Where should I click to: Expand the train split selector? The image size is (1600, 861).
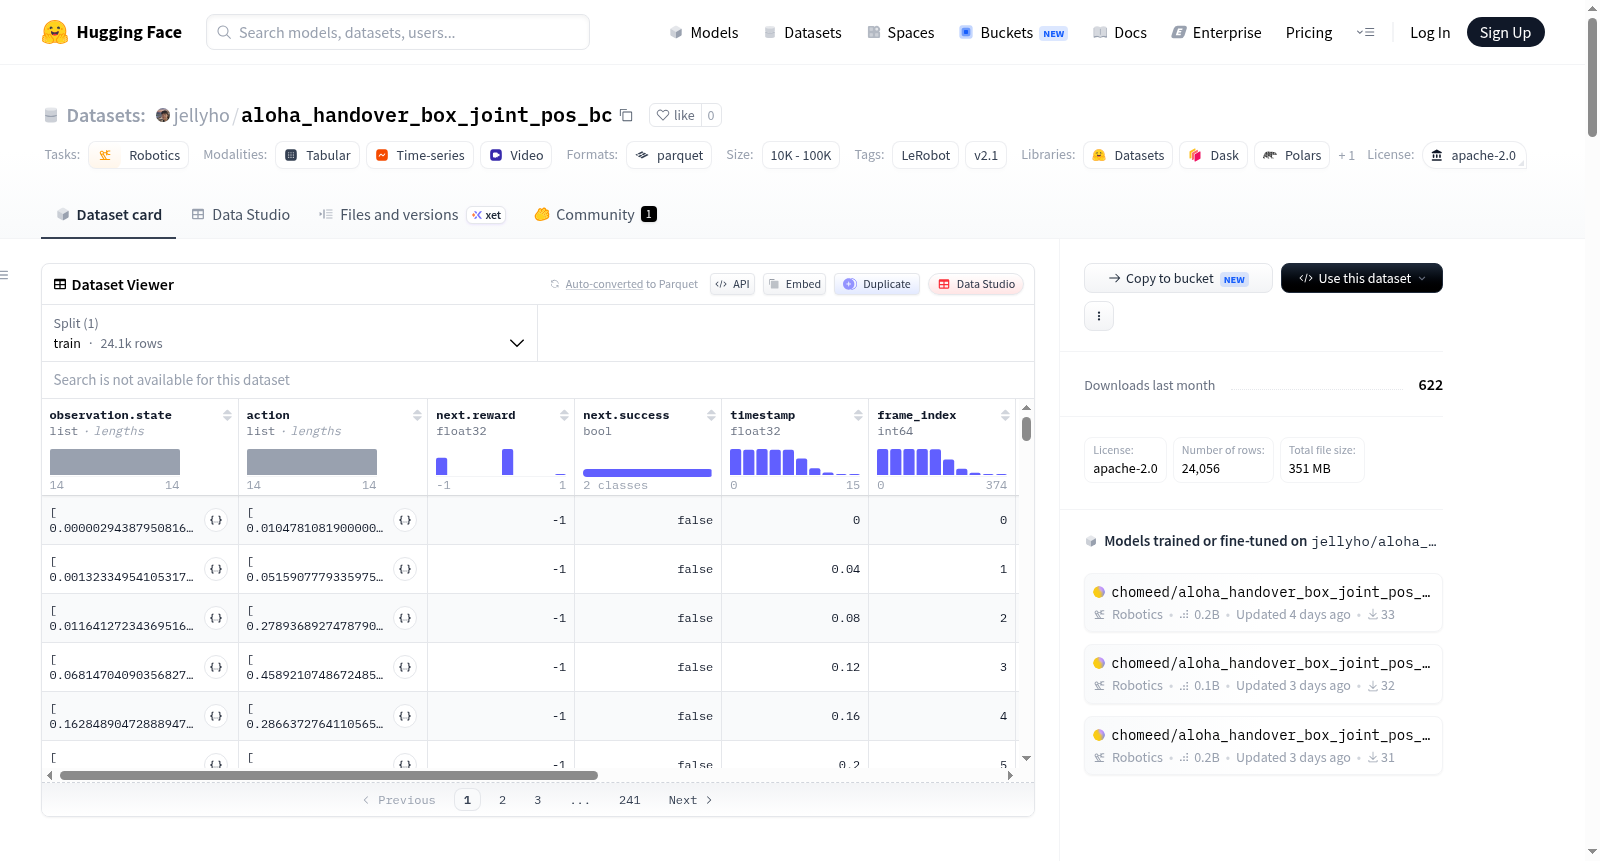(290, 333)
